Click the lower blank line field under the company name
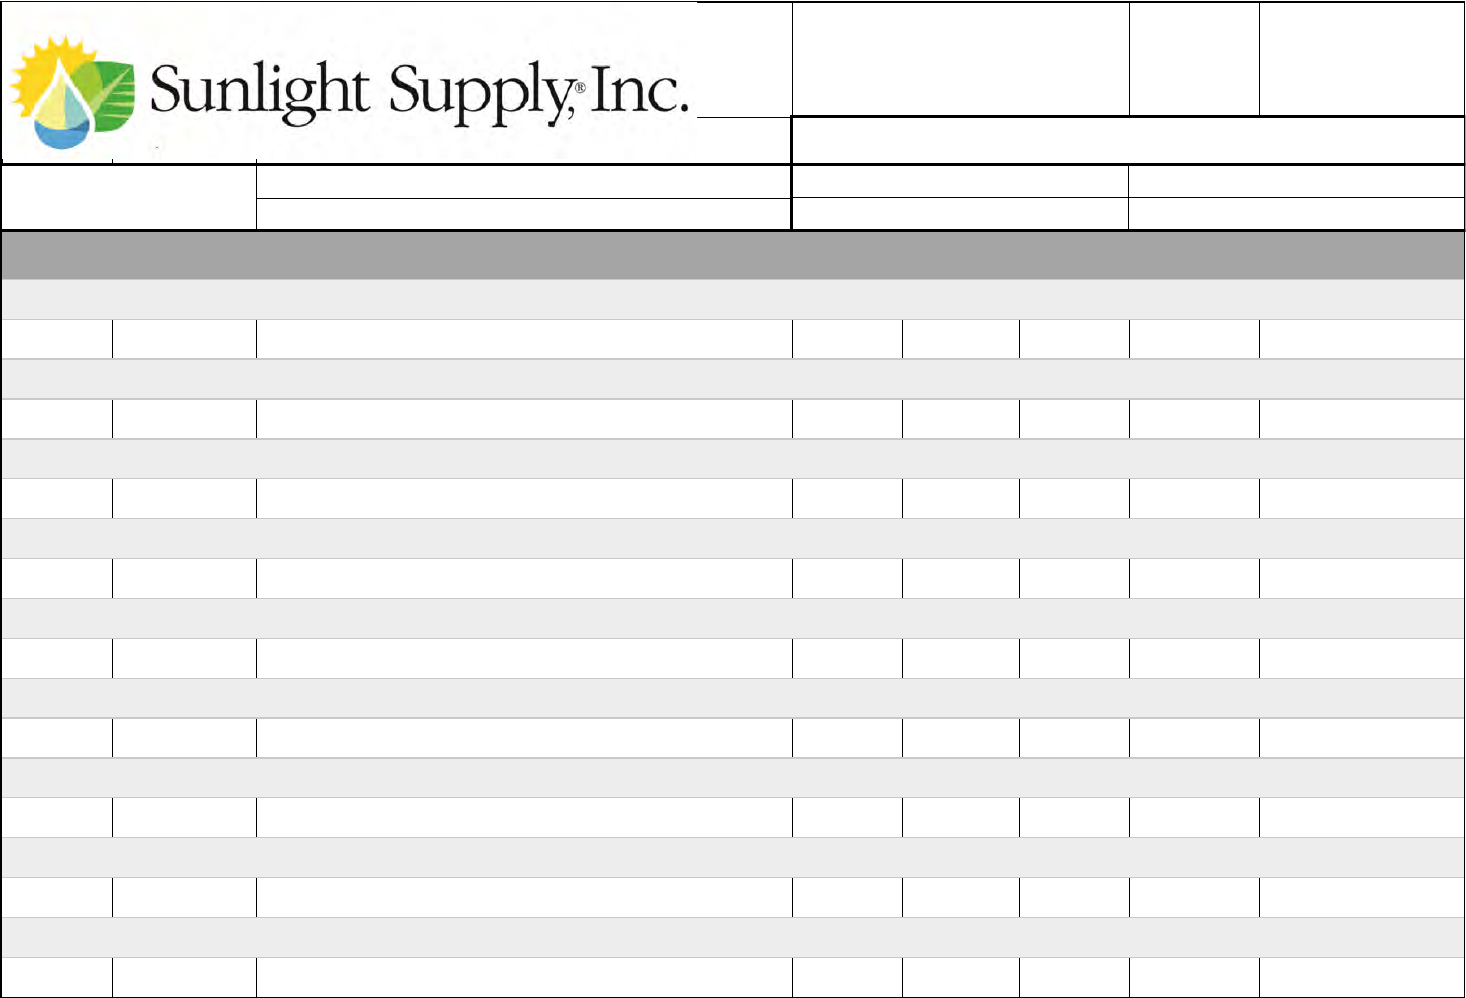This screenshot has height=998, width=1466. tap(523, 214)
